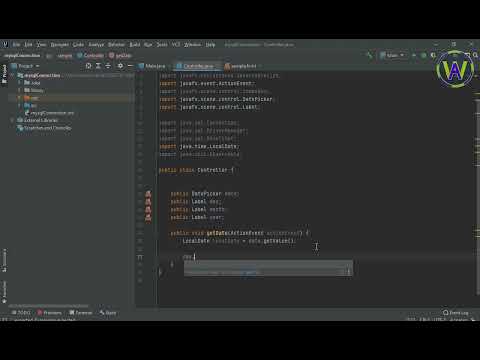Open the Main run configuration dropdown

pos(392,55)
